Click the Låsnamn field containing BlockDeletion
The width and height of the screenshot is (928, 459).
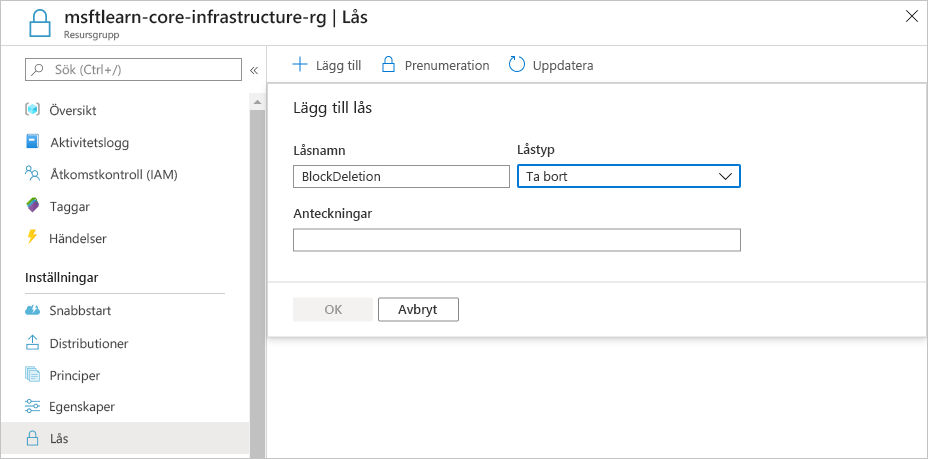tap(401, 176)
